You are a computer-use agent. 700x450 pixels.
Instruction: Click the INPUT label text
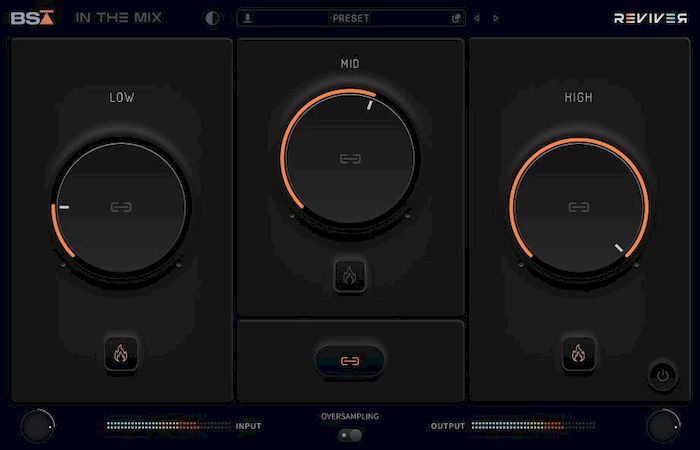coord(248,426)
